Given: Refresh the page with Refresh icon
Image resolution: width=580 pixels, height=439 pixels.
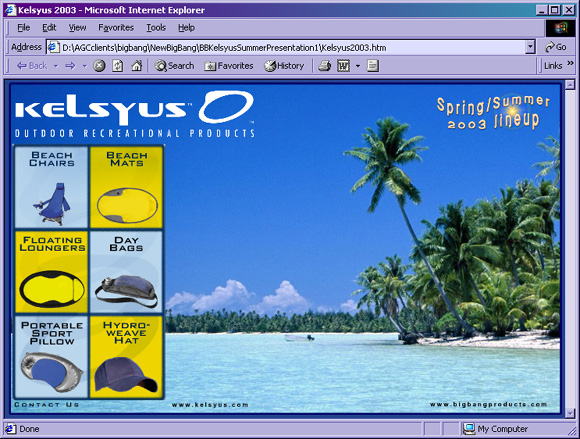Looking at the screenshot, I should click(x=118, y=66).
